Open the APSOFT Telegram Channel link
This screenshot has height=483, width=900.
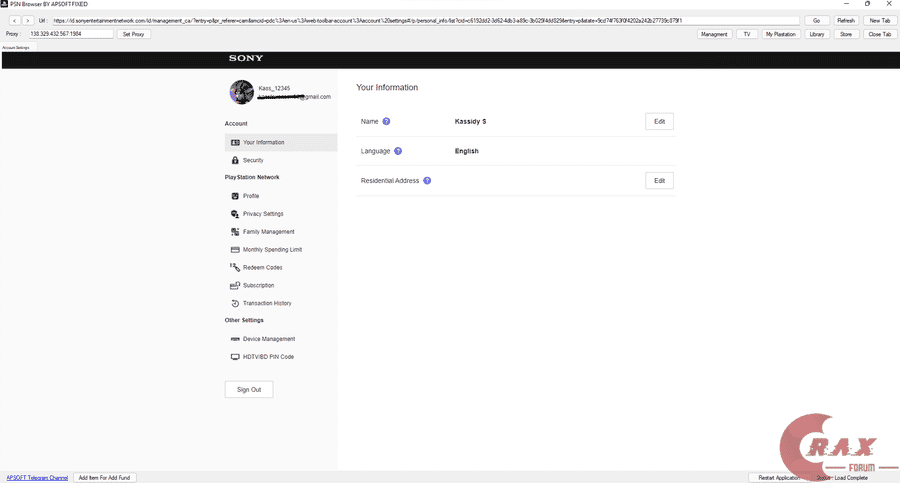point(37,478)
